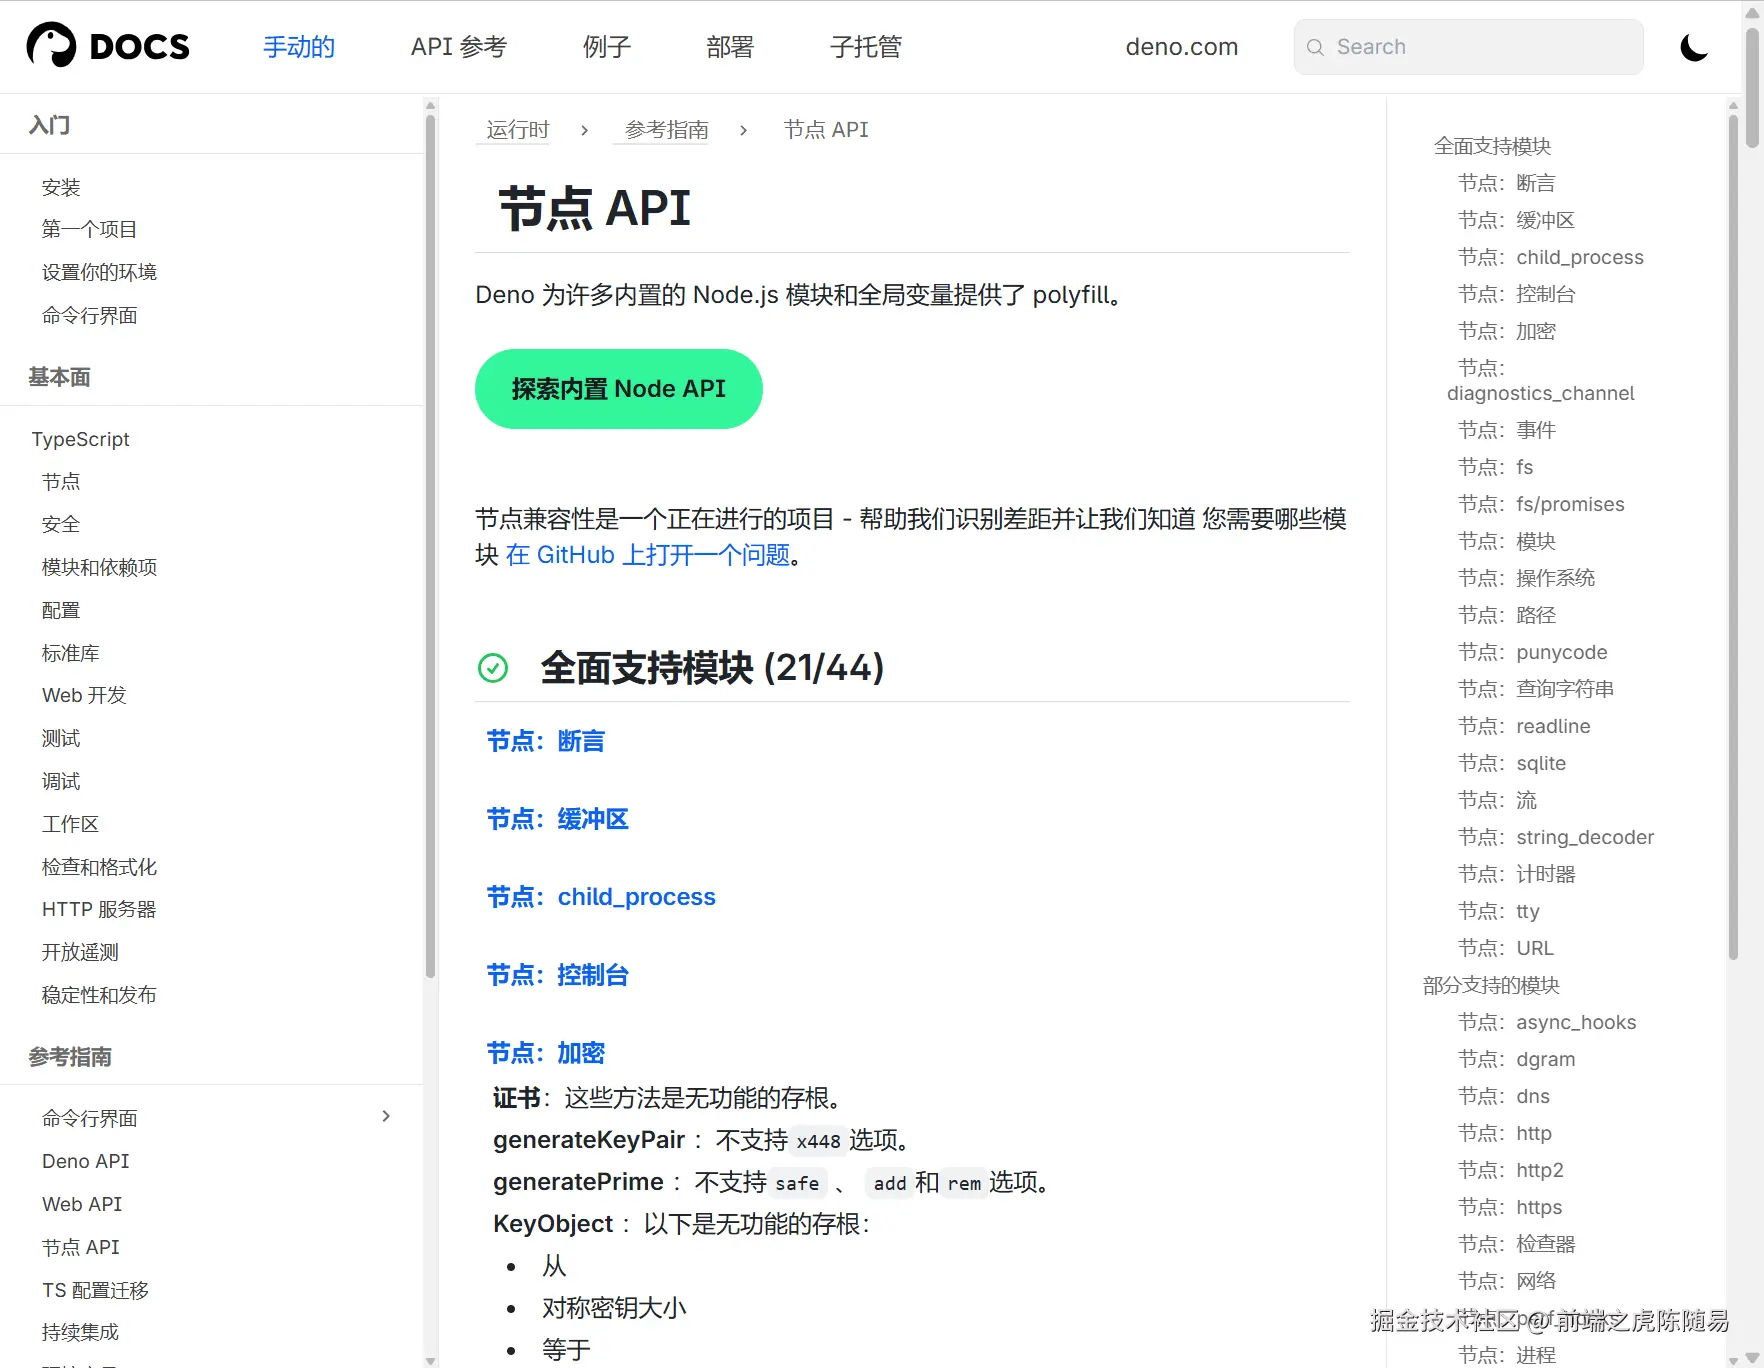The image size is (1764, 1368).
Task: Expand 部分支持的模块 in right panel
Action: click(x=1489, y=985)
